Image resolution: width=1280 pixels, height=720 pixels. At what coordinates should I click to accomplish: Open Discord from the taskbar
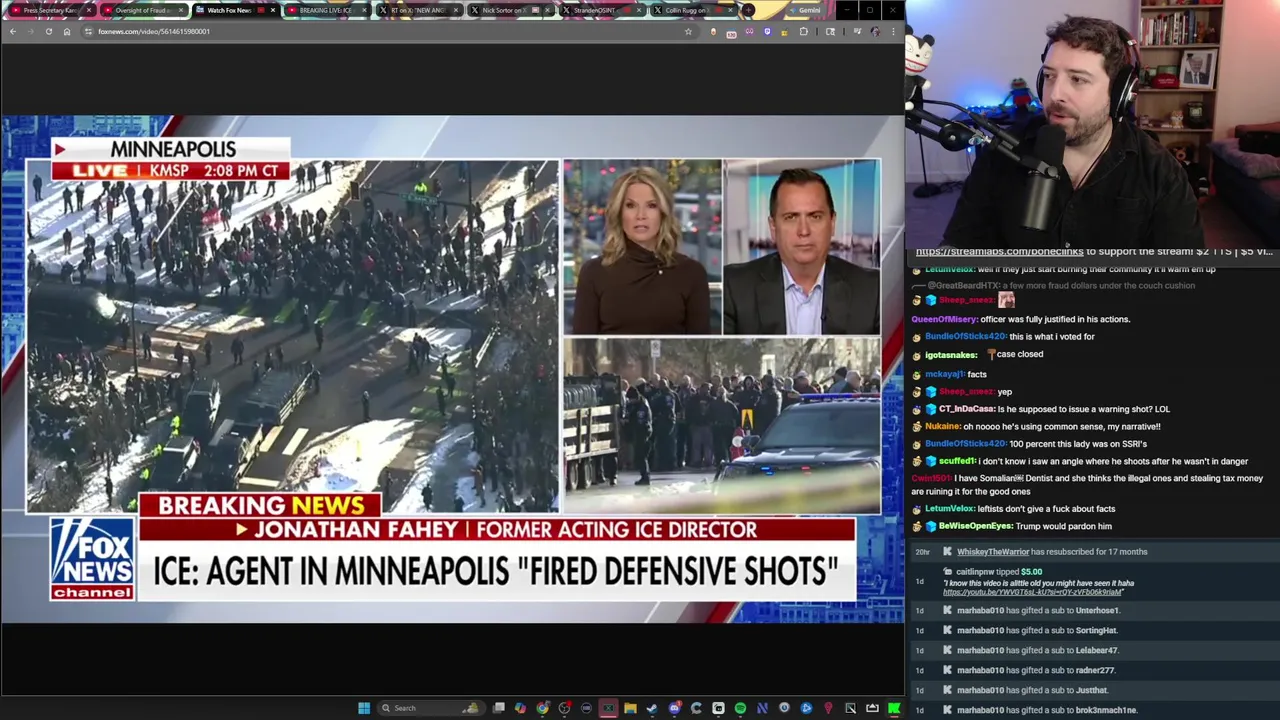[675, 708]
